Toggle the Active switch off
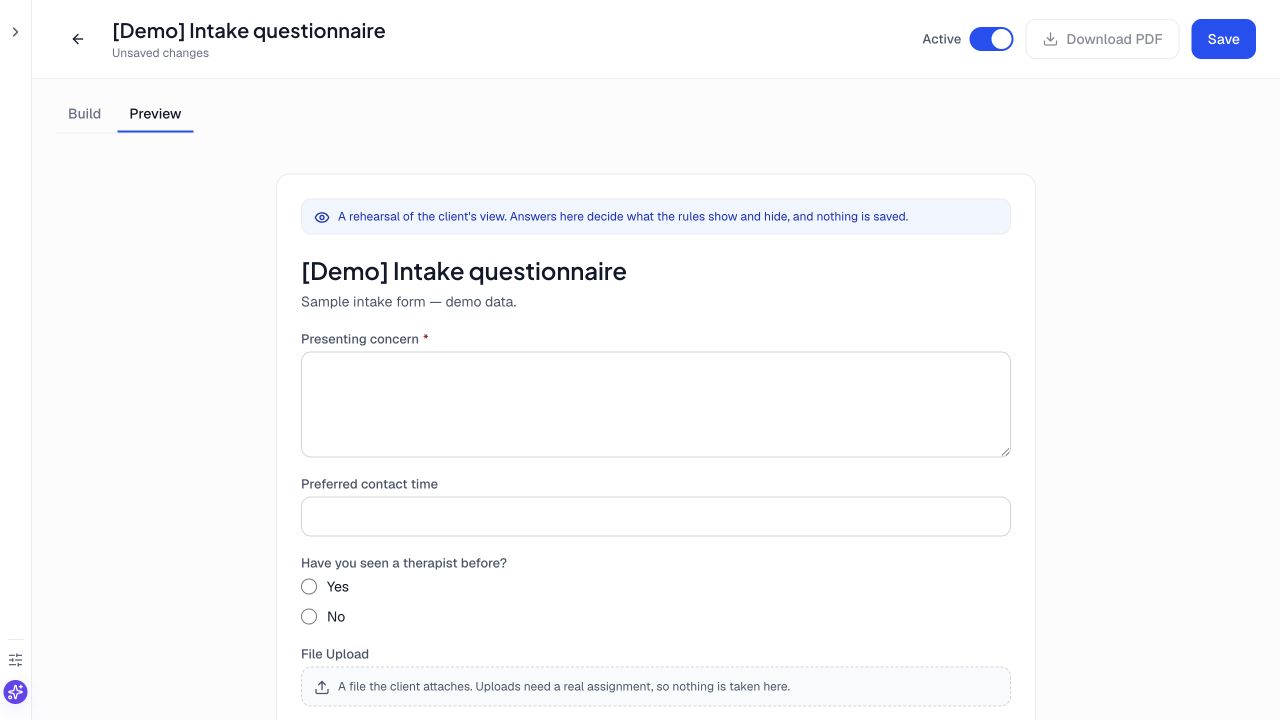 (991, 39)
